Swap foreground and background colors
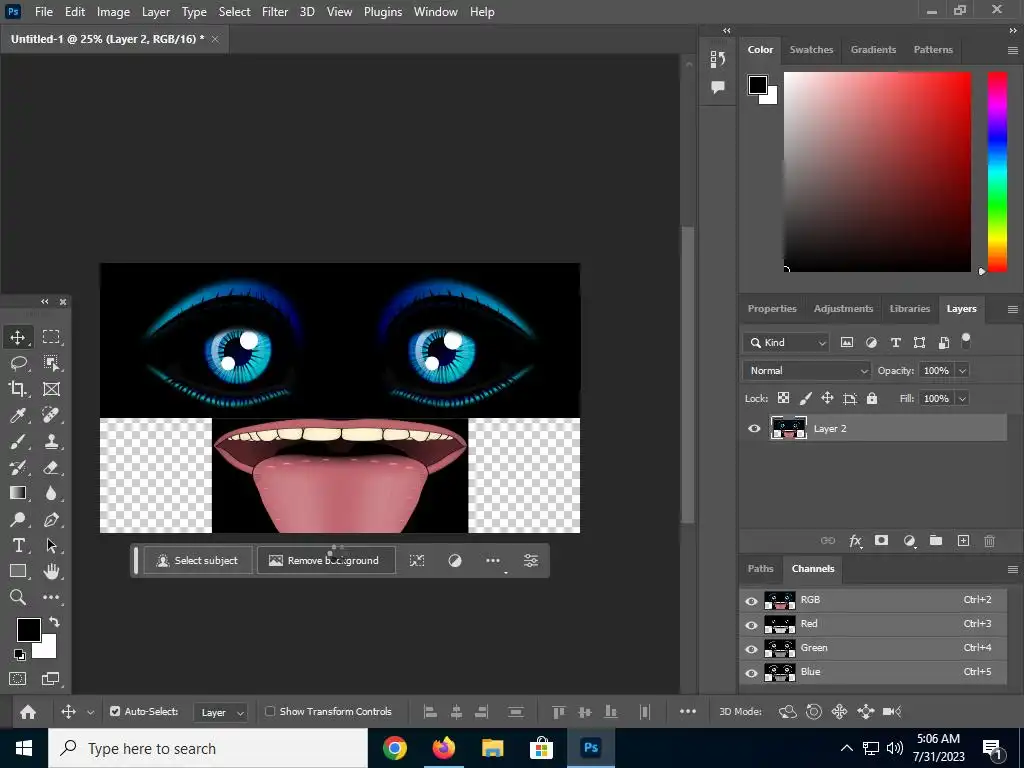The width and height of the screenshot is (1024, 768). pos(54,622)
